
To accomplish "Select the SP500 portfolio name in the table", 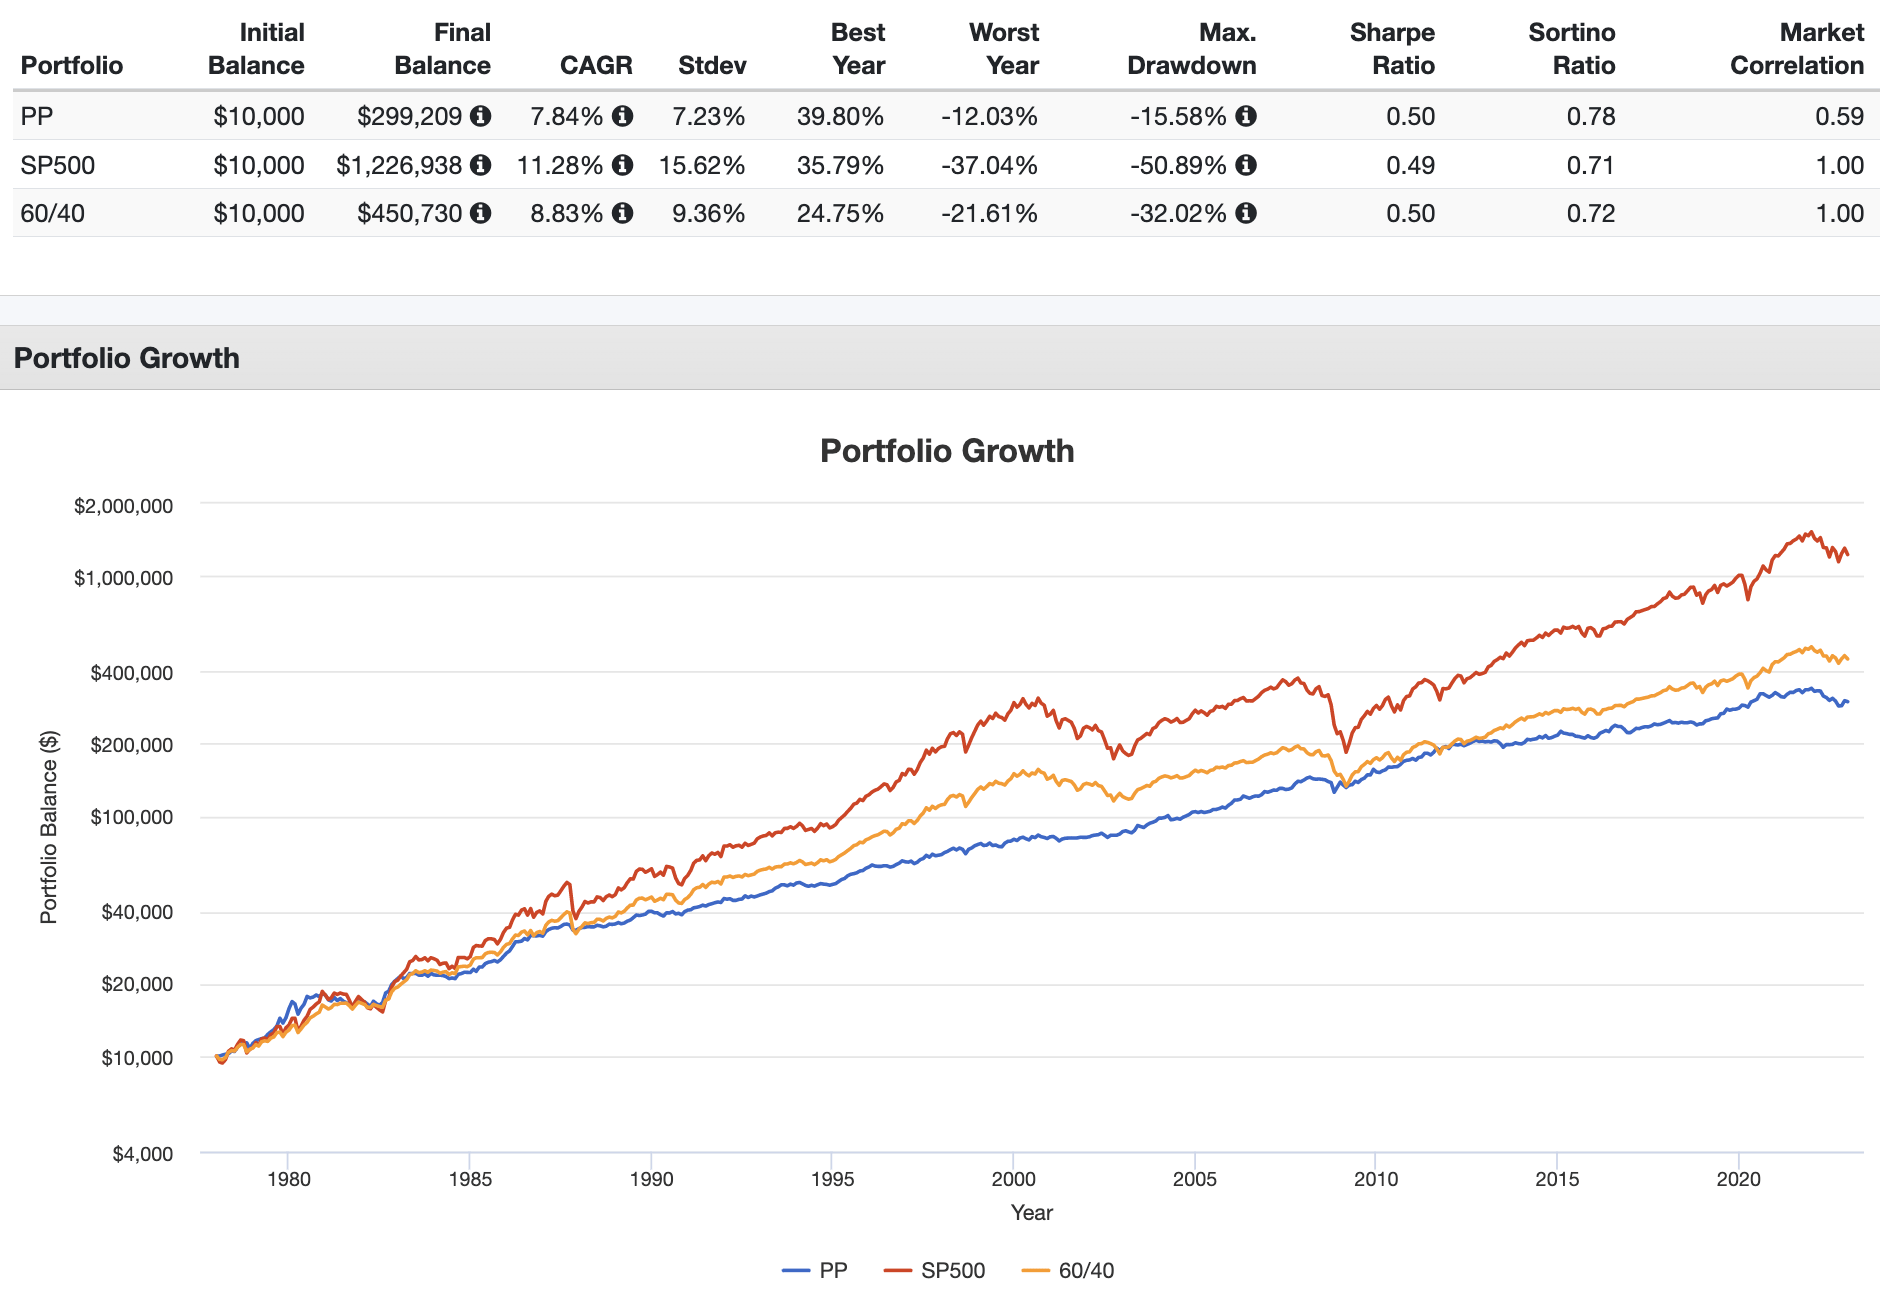I will [x=58, y=165].
